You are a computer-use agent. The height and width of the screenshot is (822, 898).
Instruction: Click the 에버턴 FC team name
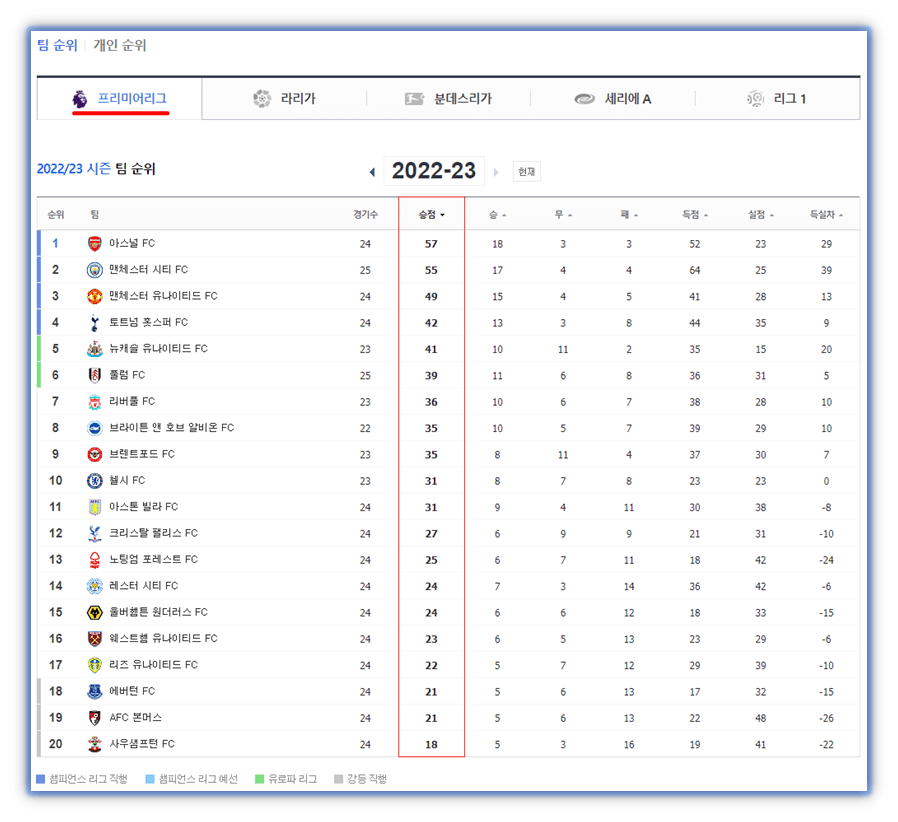coord(132,691)
